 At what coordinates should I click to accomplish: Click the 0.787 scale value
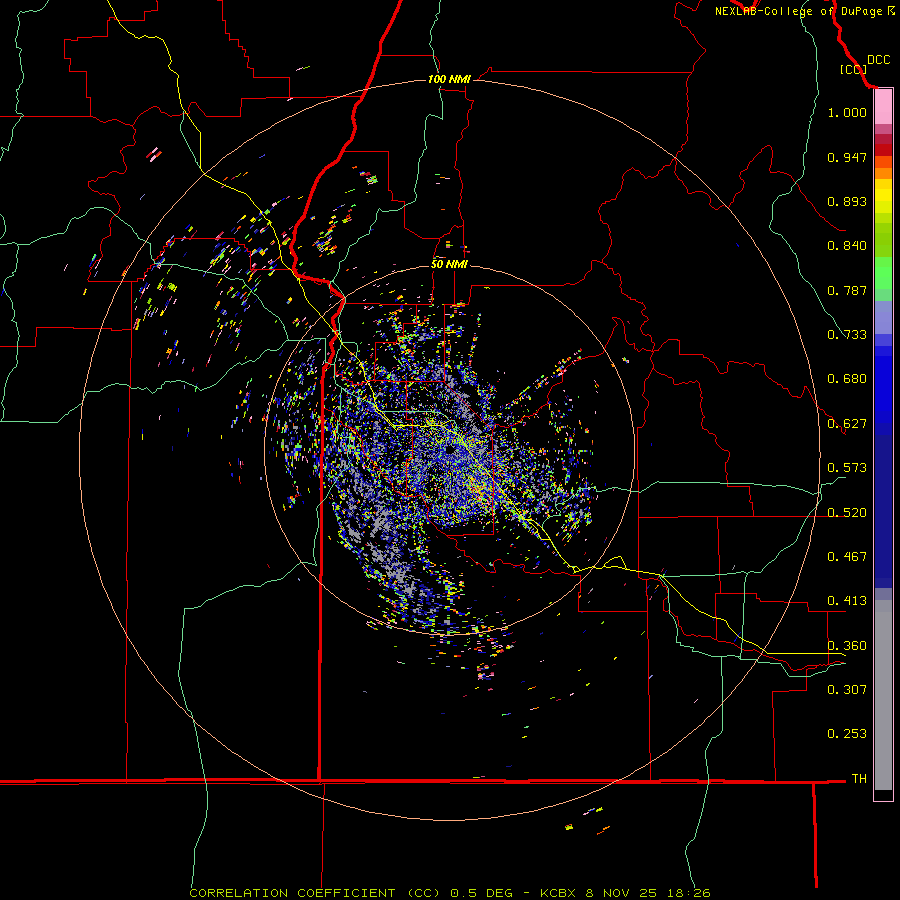tap(847, 290)
